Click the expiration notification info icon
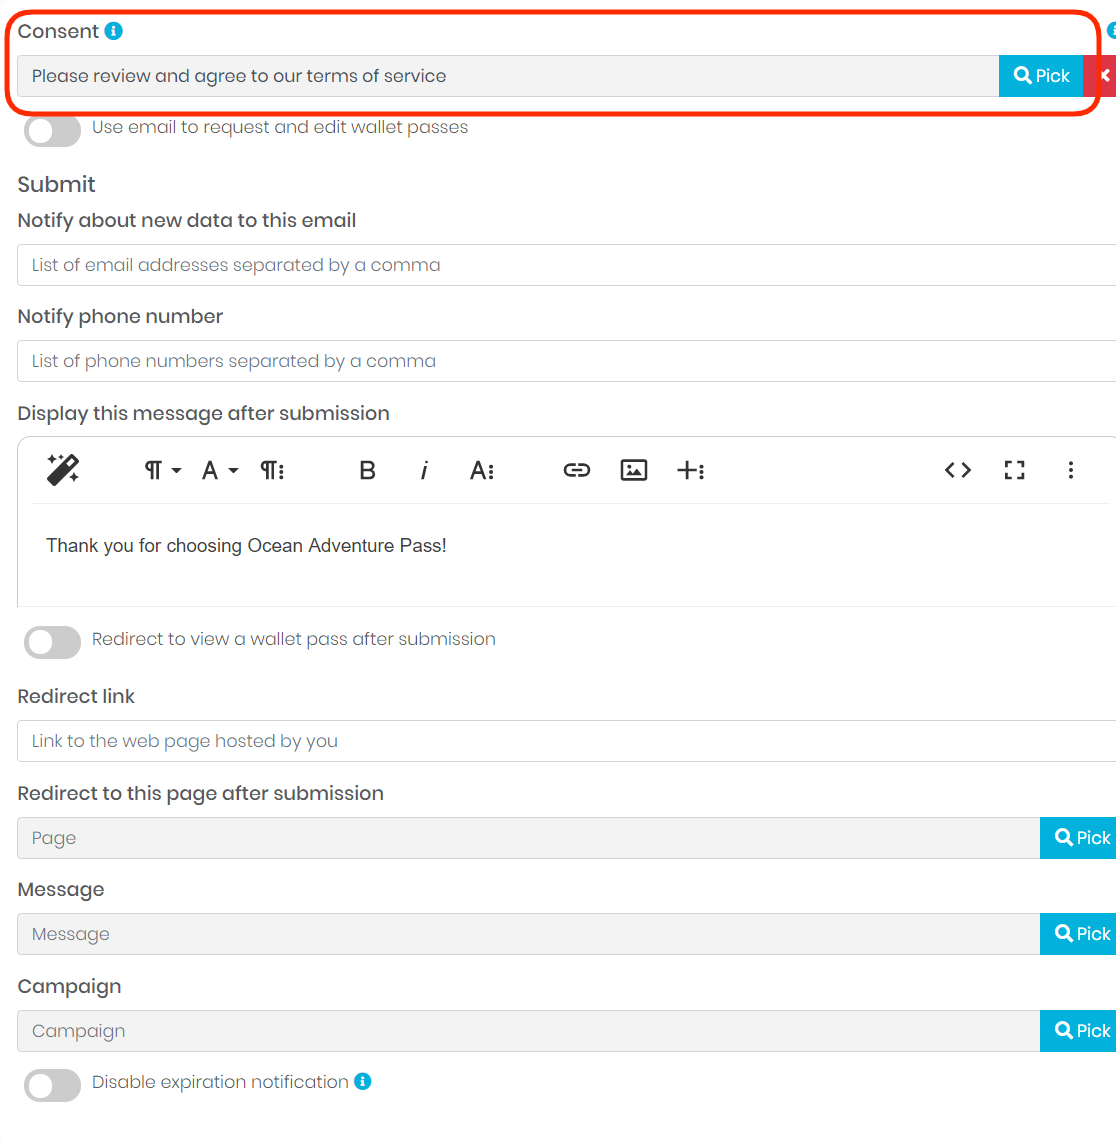The height and width of the screenshot is (1144, 1117). pos(363,1081)
